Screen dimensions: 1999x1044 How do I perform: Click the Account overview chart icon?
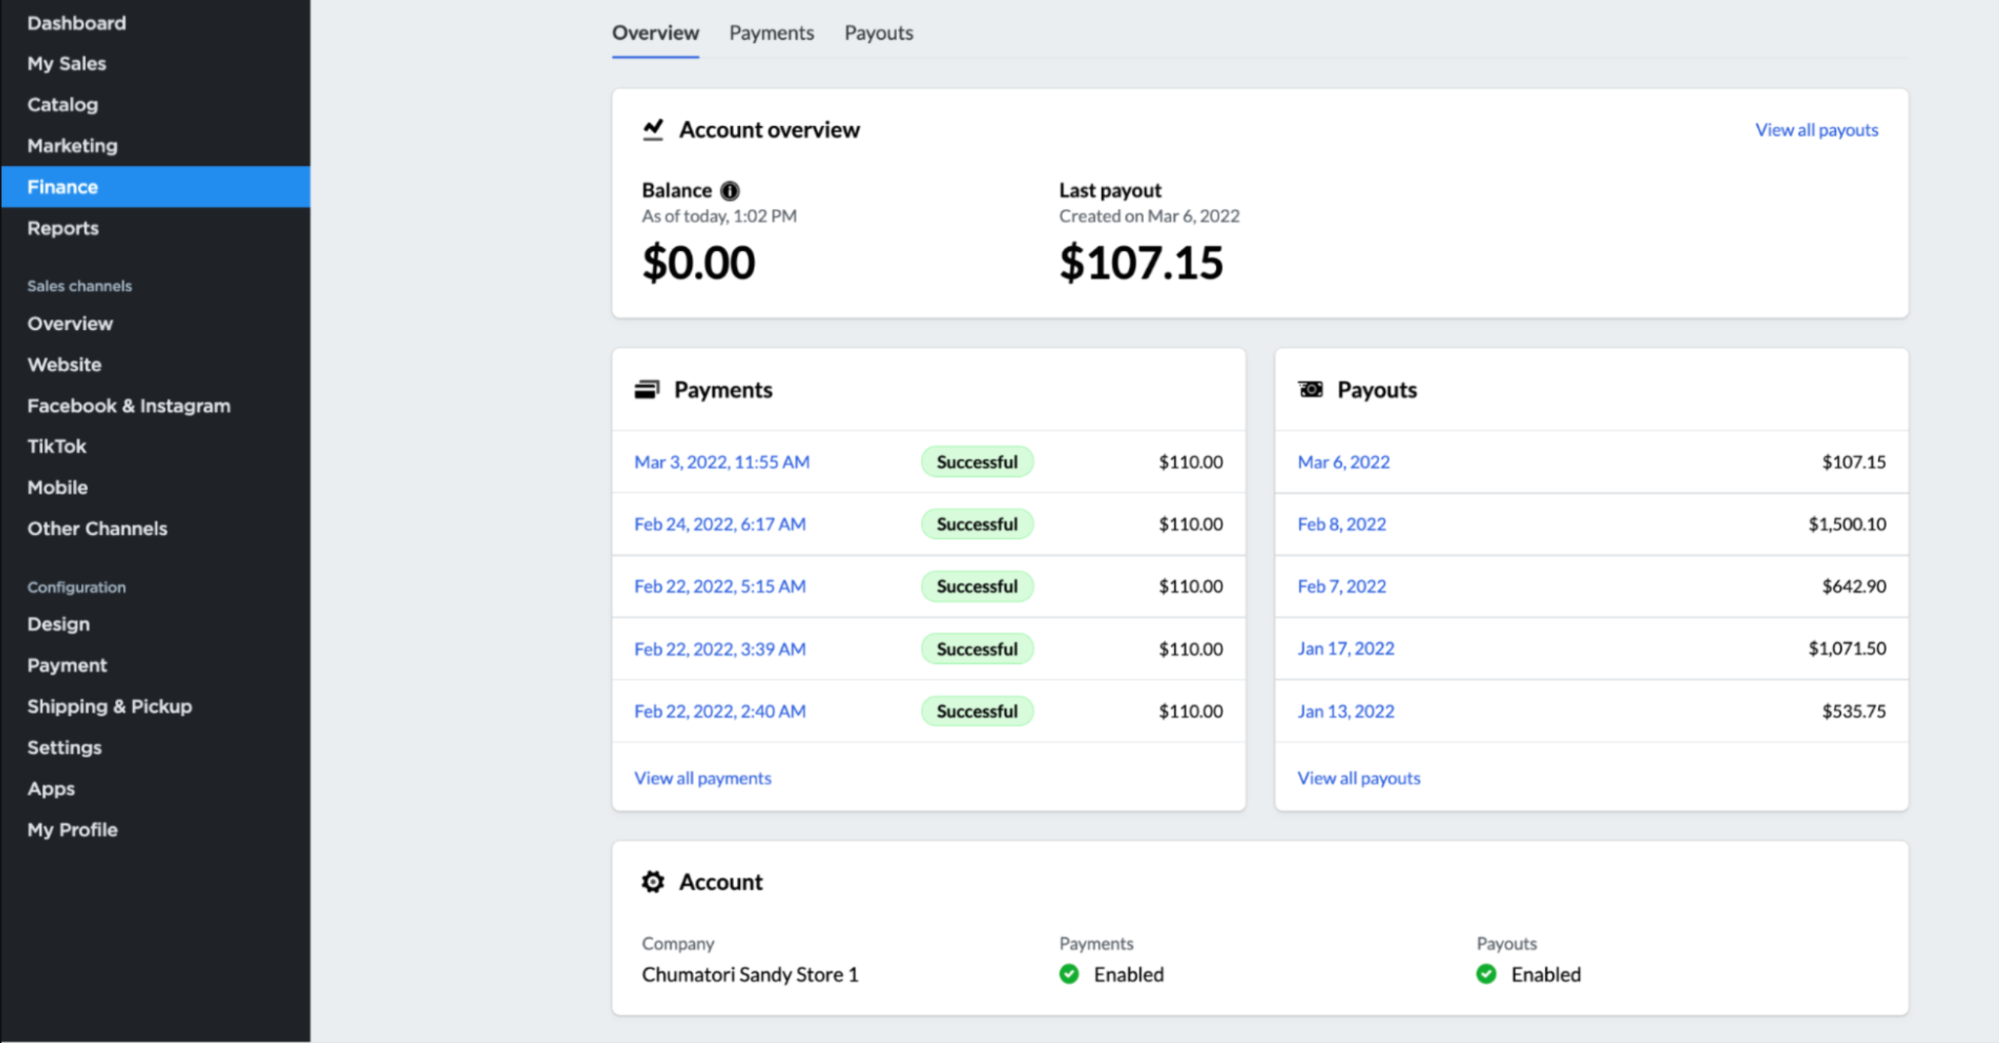(653, 129)
